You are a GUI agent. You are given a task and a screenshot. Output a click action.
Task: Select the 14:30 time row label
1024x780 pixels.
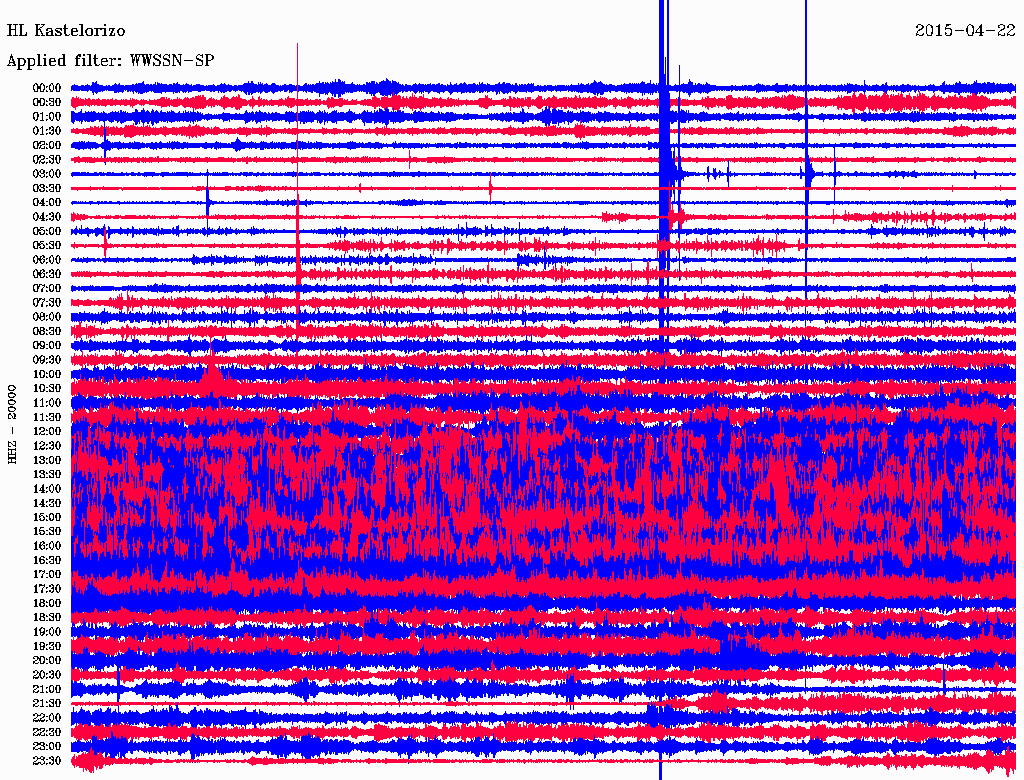pos(47,503)
